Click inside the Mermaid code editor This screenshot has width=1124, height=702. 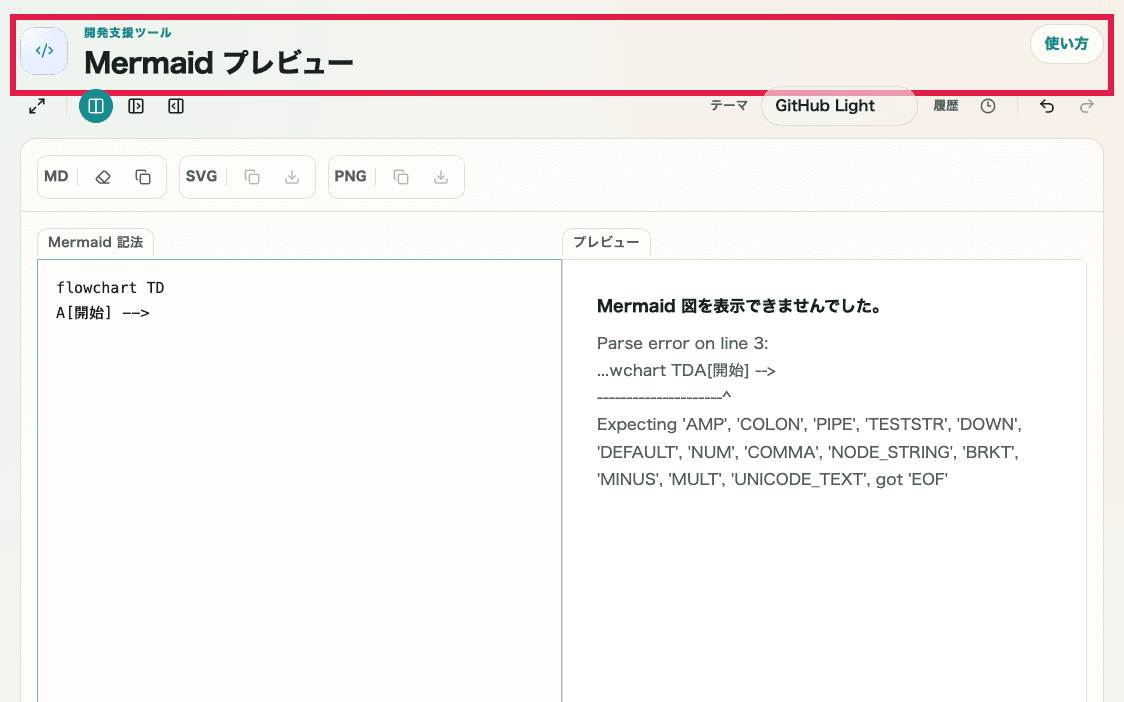point(300,450)
